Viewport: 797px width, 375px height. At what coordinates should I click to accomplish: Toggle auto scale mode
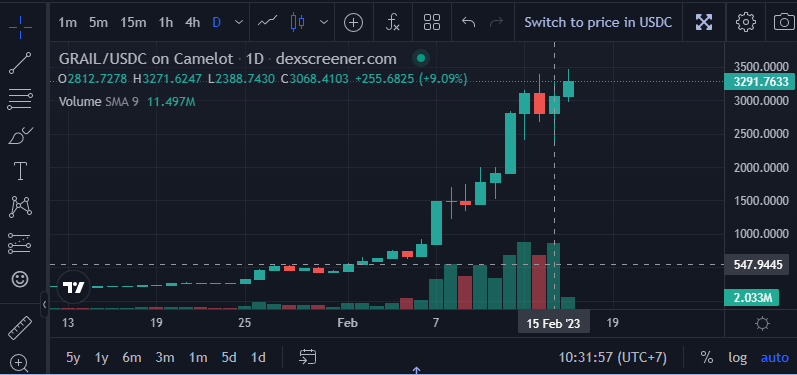775,358
